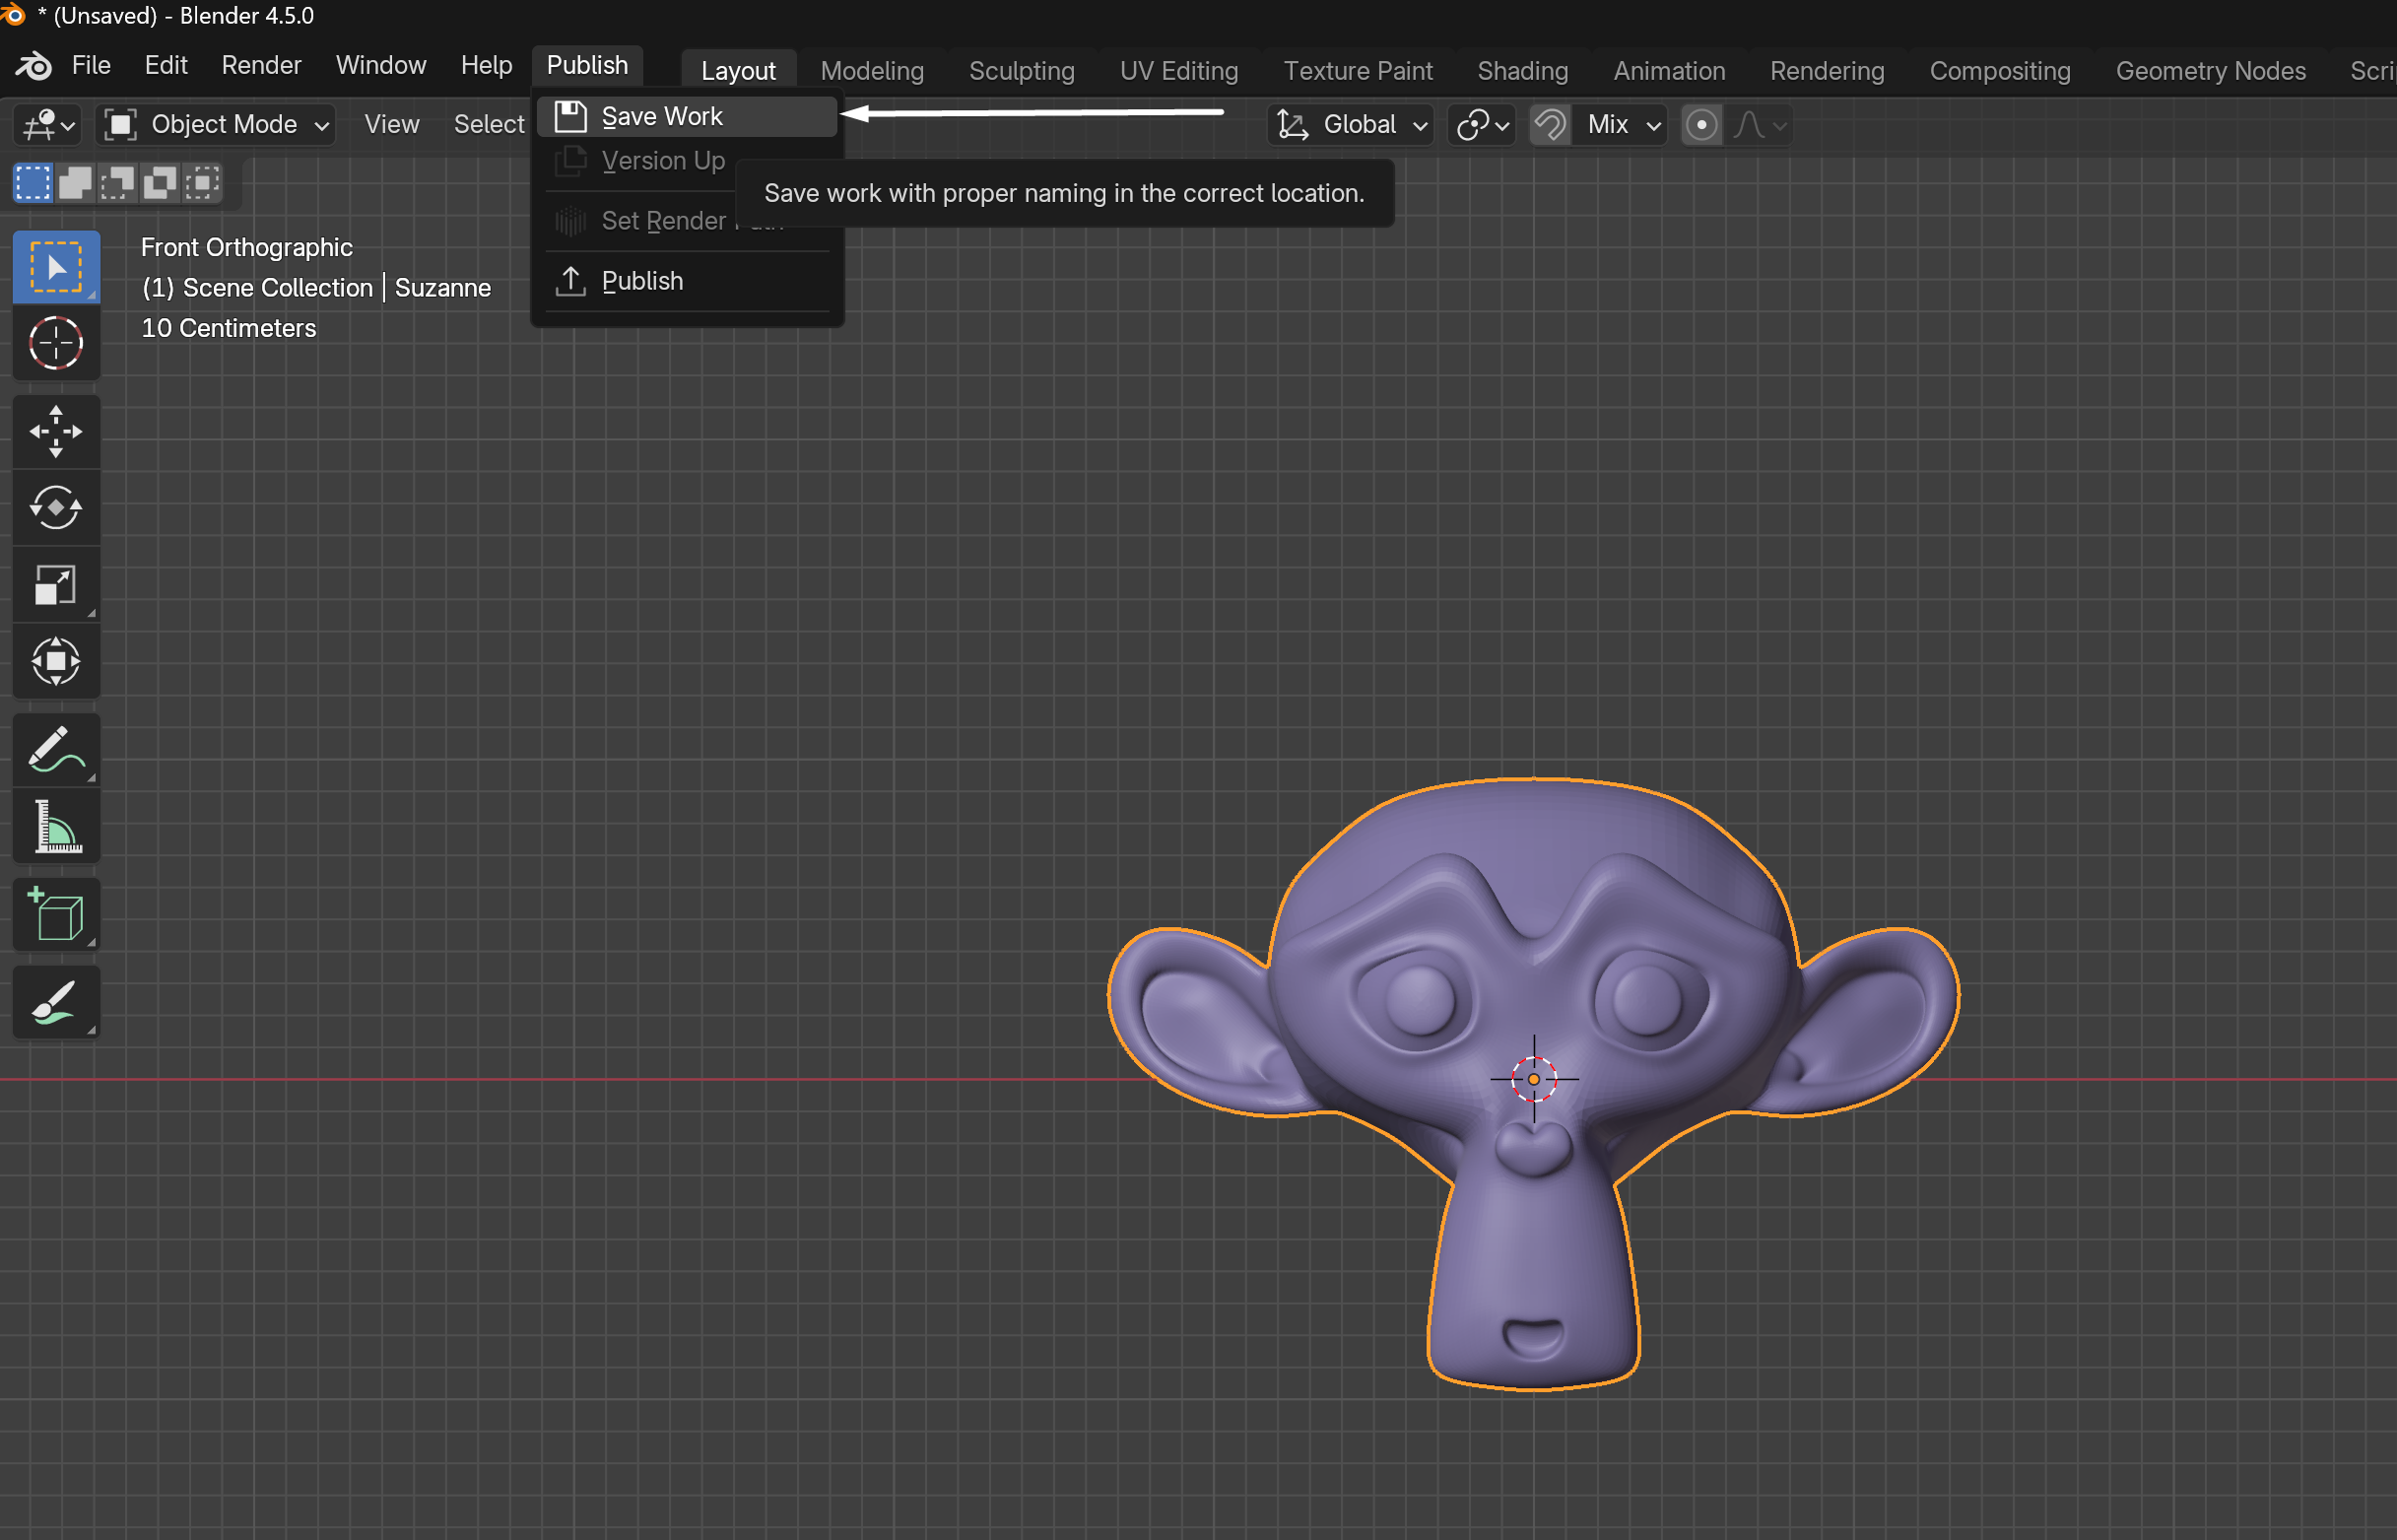The height and width of the screenshot is (1540, 2397).
Task: Select the brush tool below Add Cube
Action: [56, 1002]
